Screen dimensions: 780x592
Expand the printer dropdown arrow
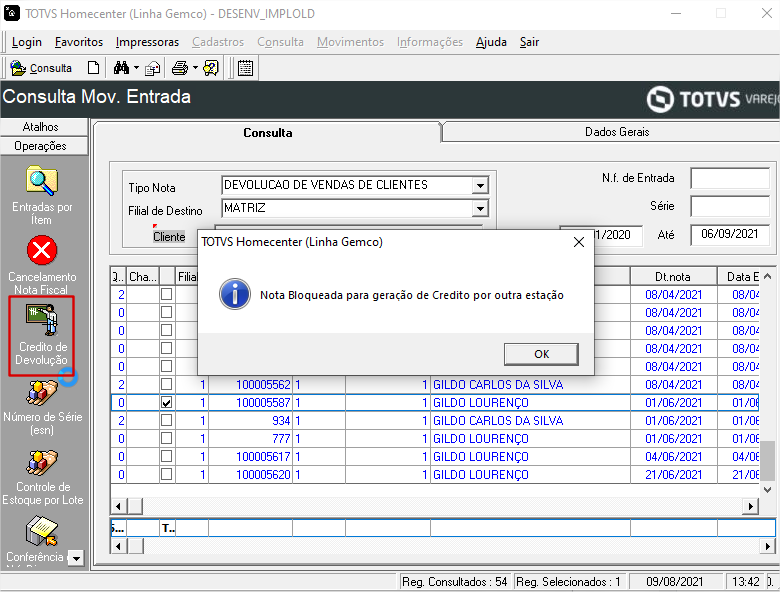195,68
